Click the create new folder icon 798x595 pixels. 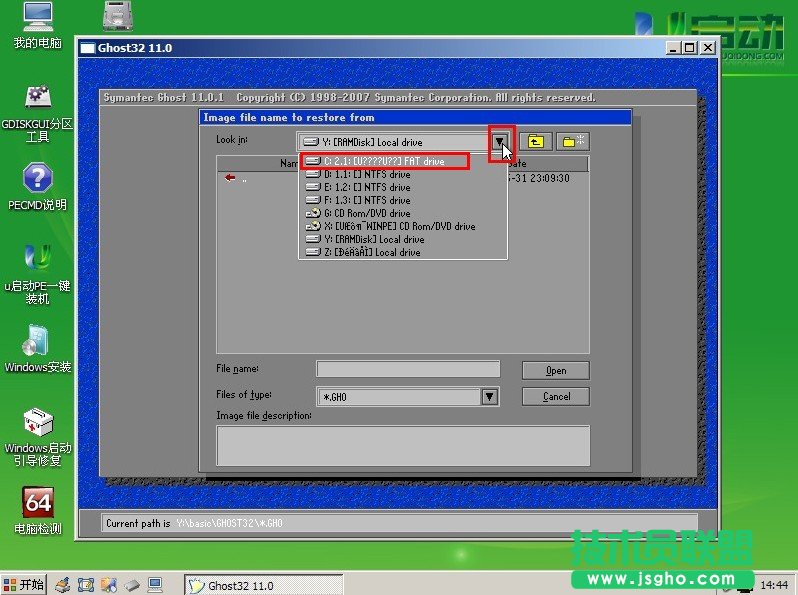click(573, 142)
